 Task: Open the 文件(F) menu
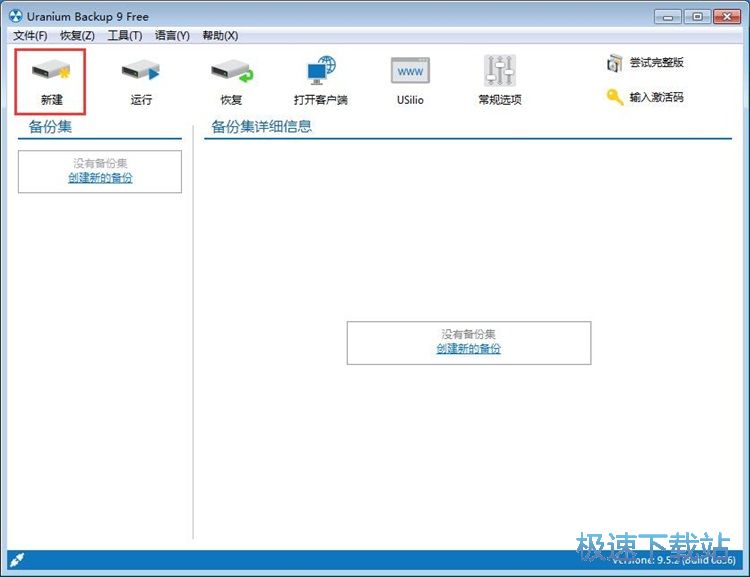pos(30,35)
